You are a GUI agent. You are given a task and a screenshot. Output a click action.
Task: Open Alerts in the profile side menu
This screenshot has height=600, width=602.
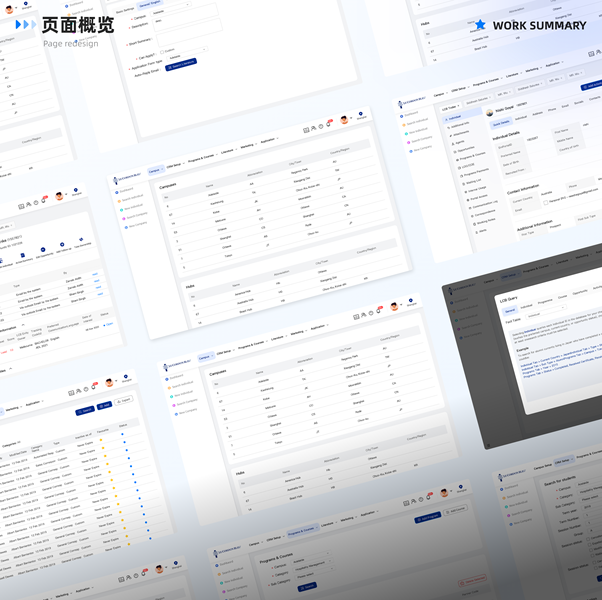pyautogui.click(x=481, y=231)
